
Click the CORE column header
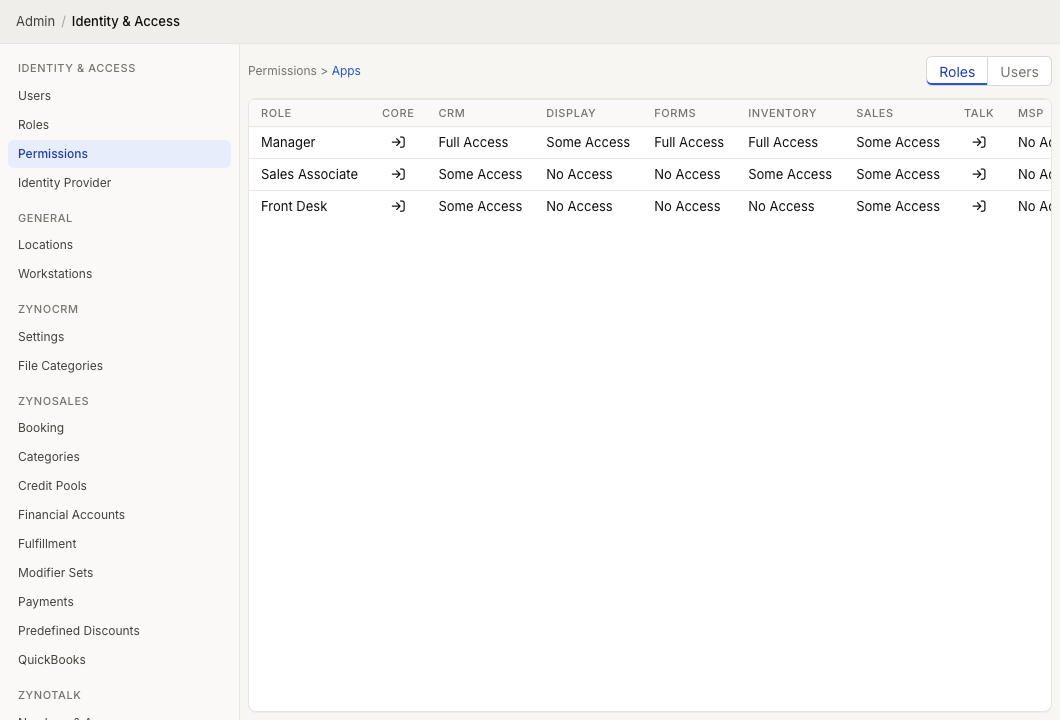pyautogui.click(x=398, y=114)
